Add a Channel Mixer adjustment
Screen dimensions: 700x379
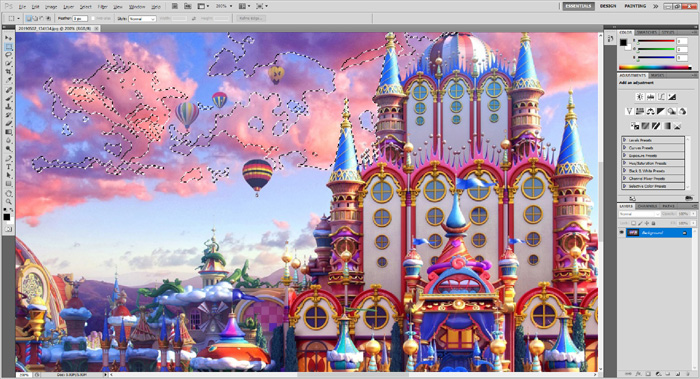pyautogui.click(x=683, y=111)
